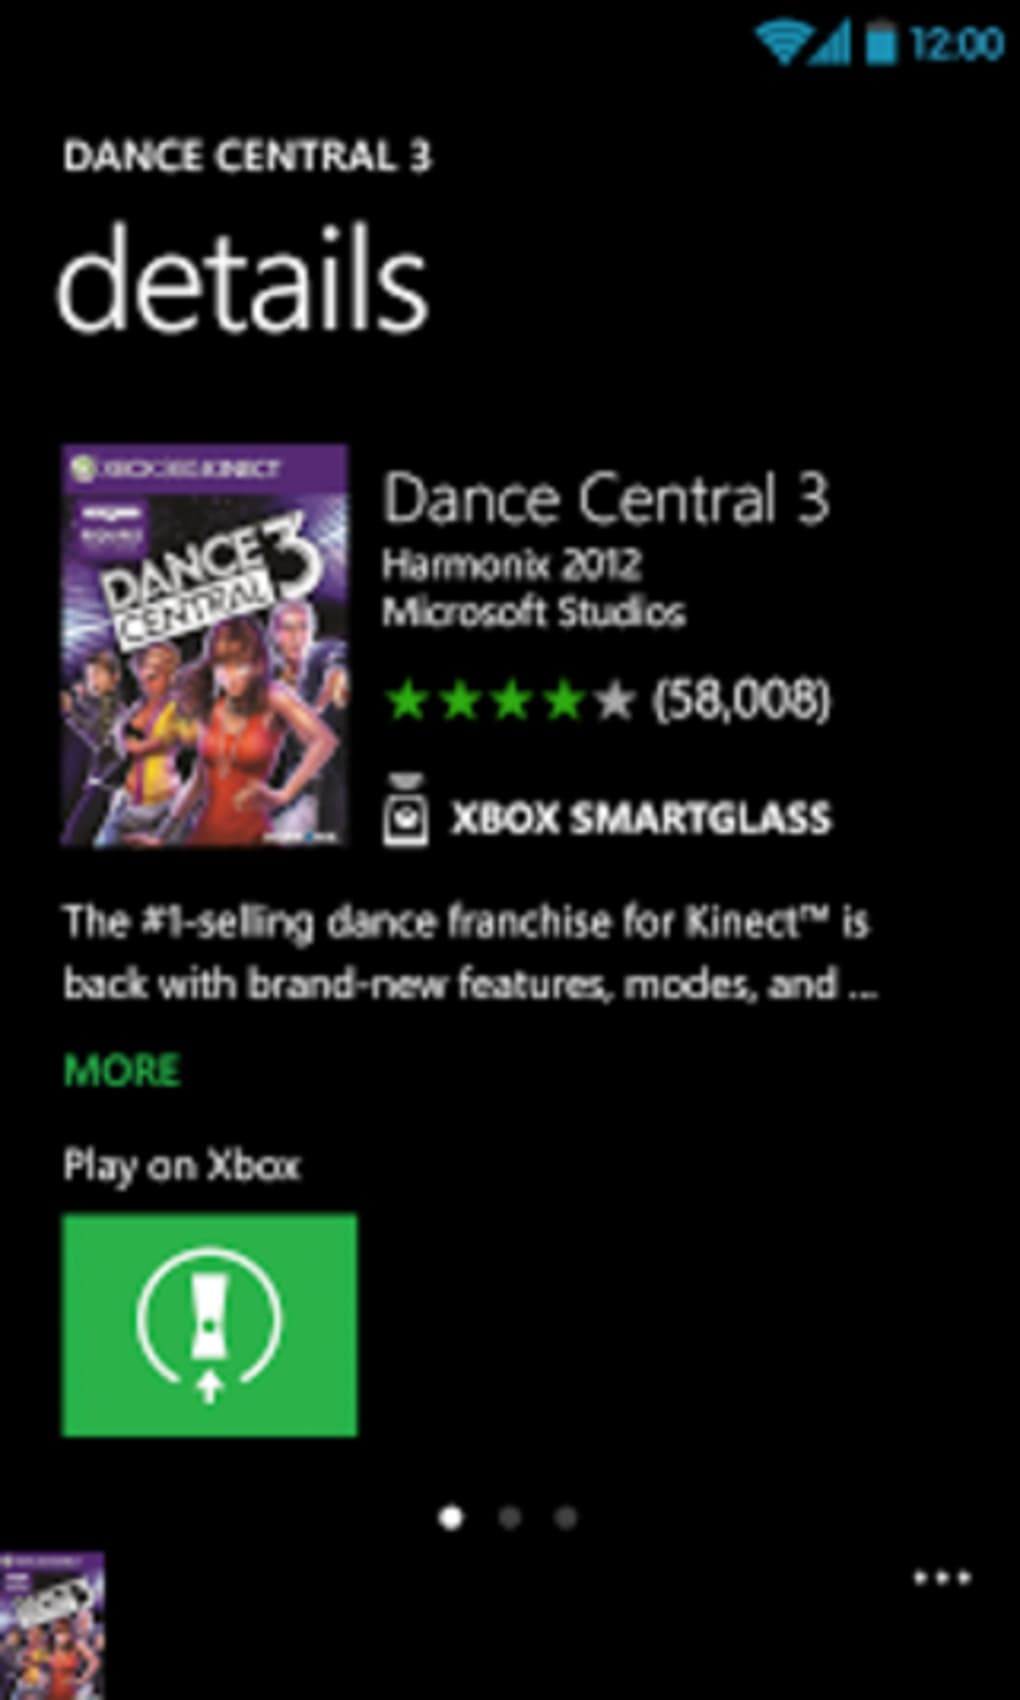This screenshot has width=1020, height=1700.
Task: Tap the green Play on Xbox tile
Action: [209, 1325]
